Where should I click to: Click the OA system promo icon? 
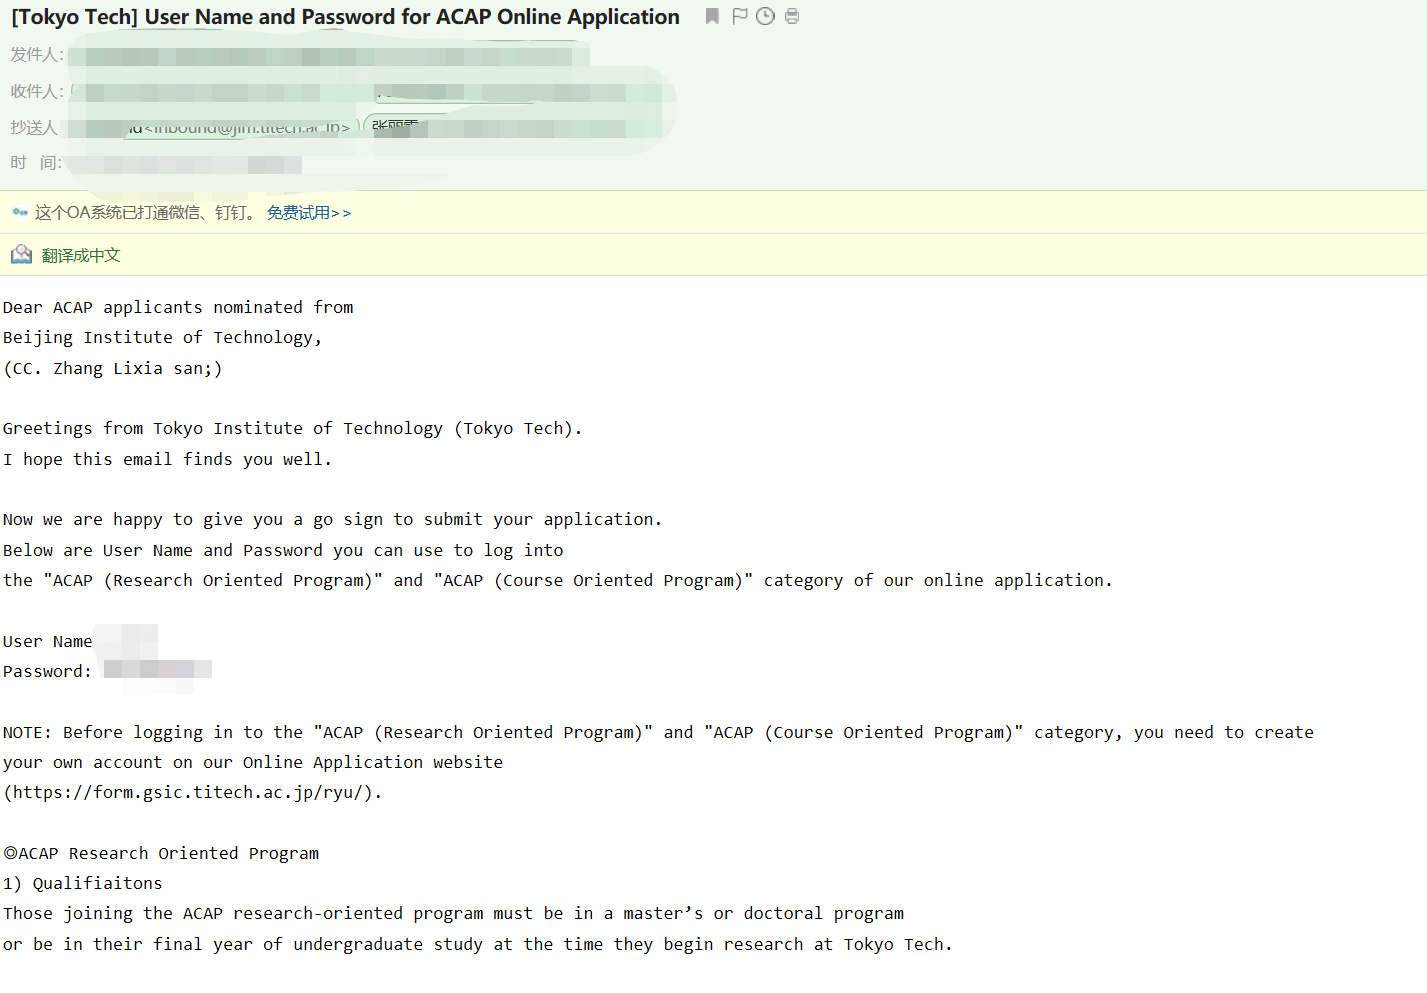pos(20,212)
